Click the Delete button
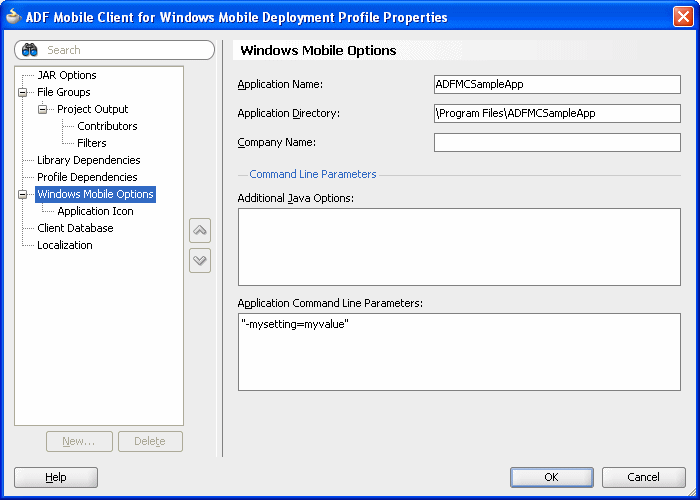 [150, 441]
